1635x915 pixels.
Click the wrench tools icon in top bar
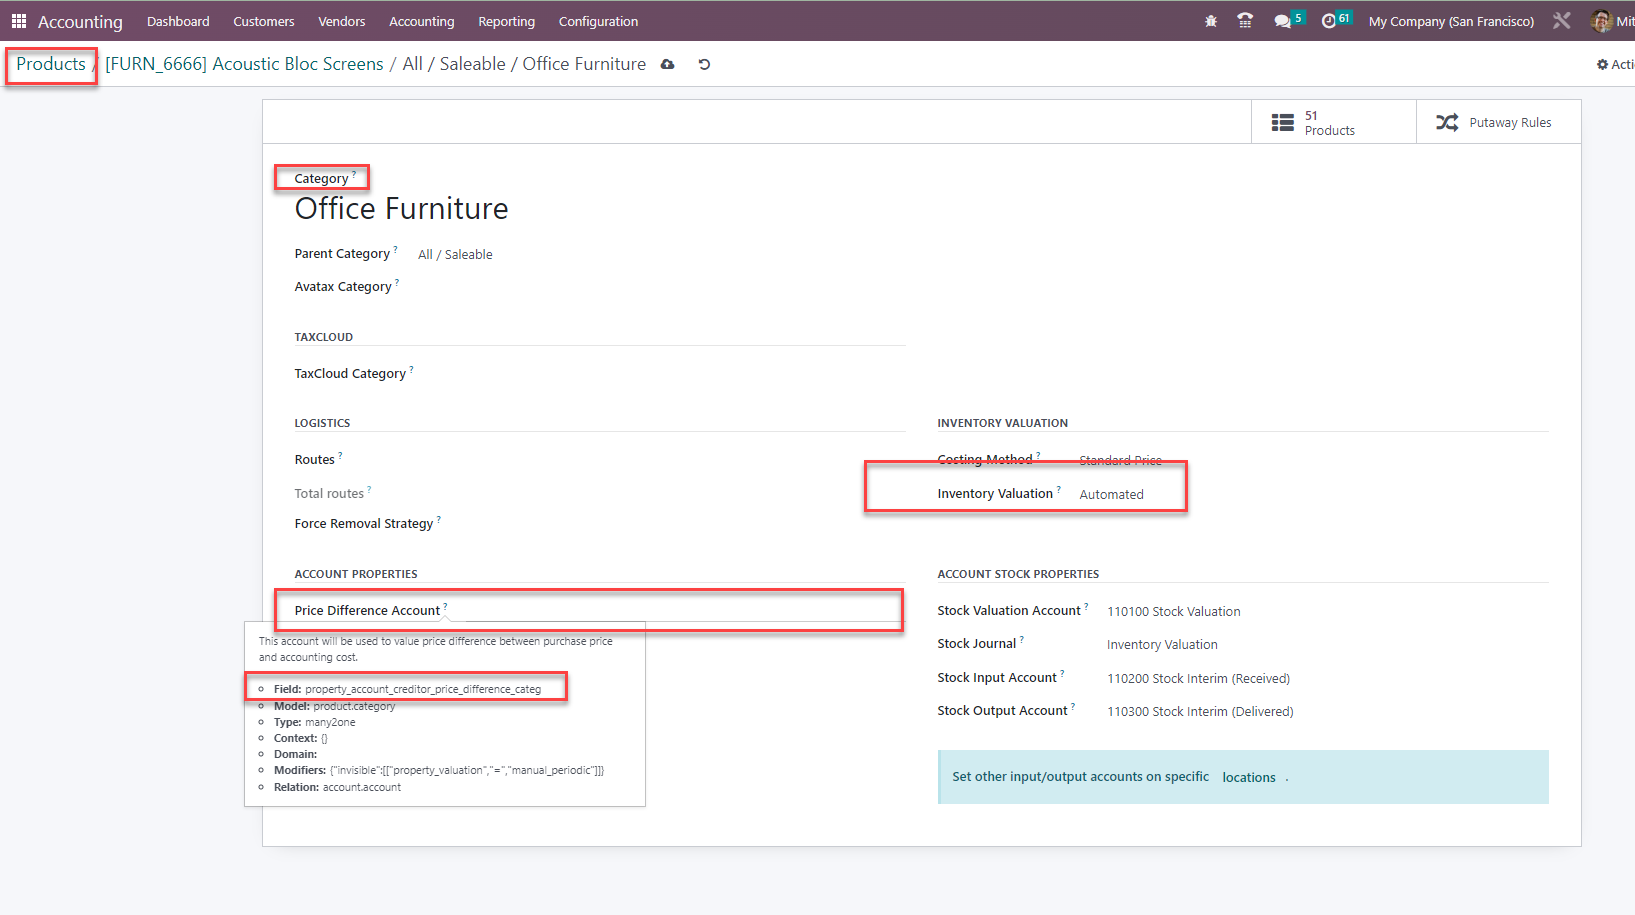pos(1562,21)
